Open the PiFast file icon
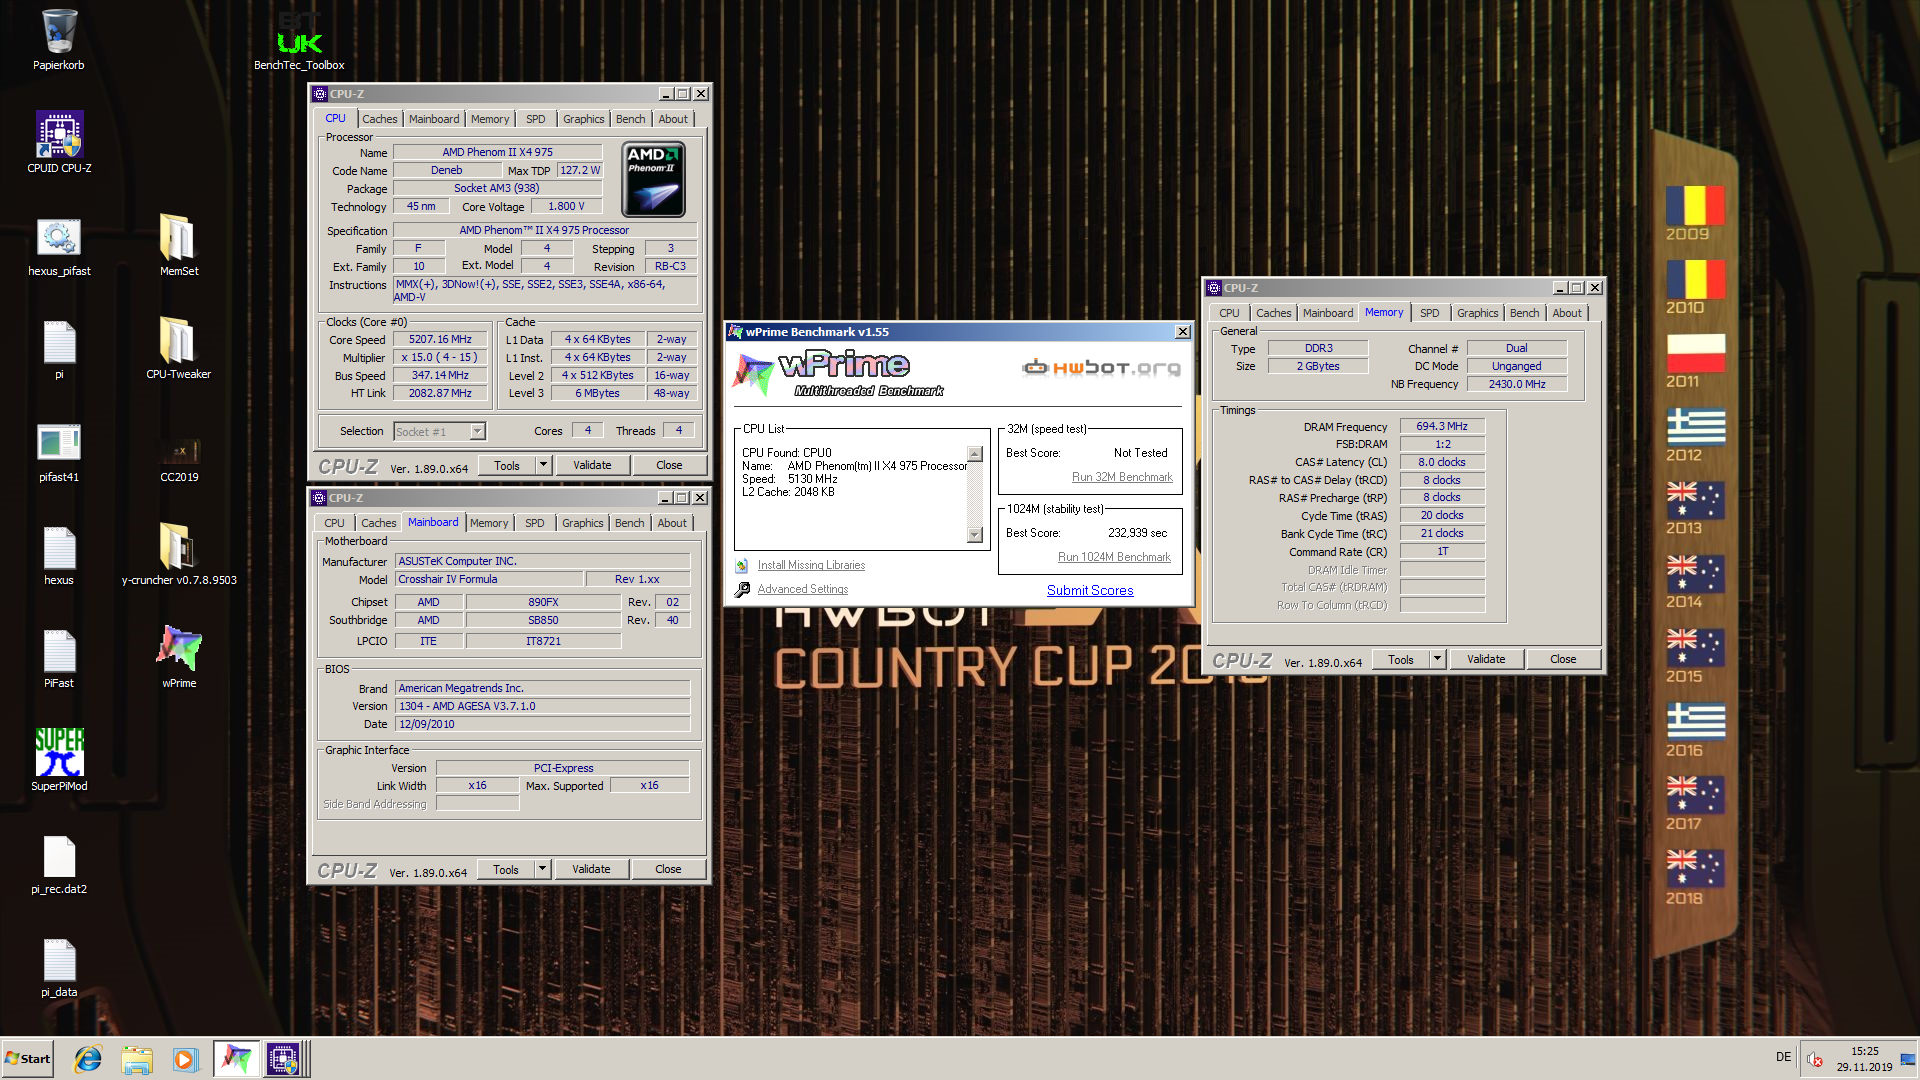 click(x=59, y=659)
